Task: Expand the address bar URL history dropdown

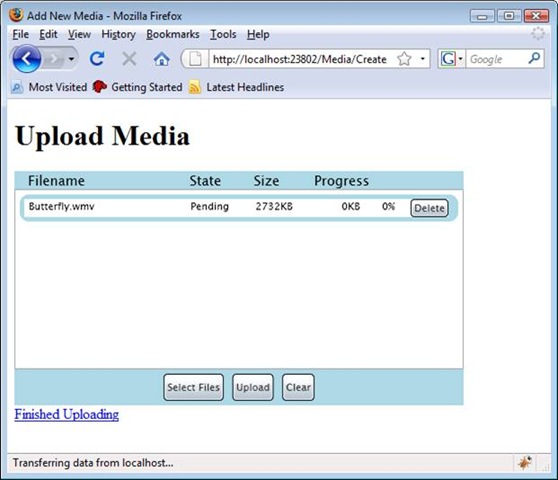Action: 422,58
